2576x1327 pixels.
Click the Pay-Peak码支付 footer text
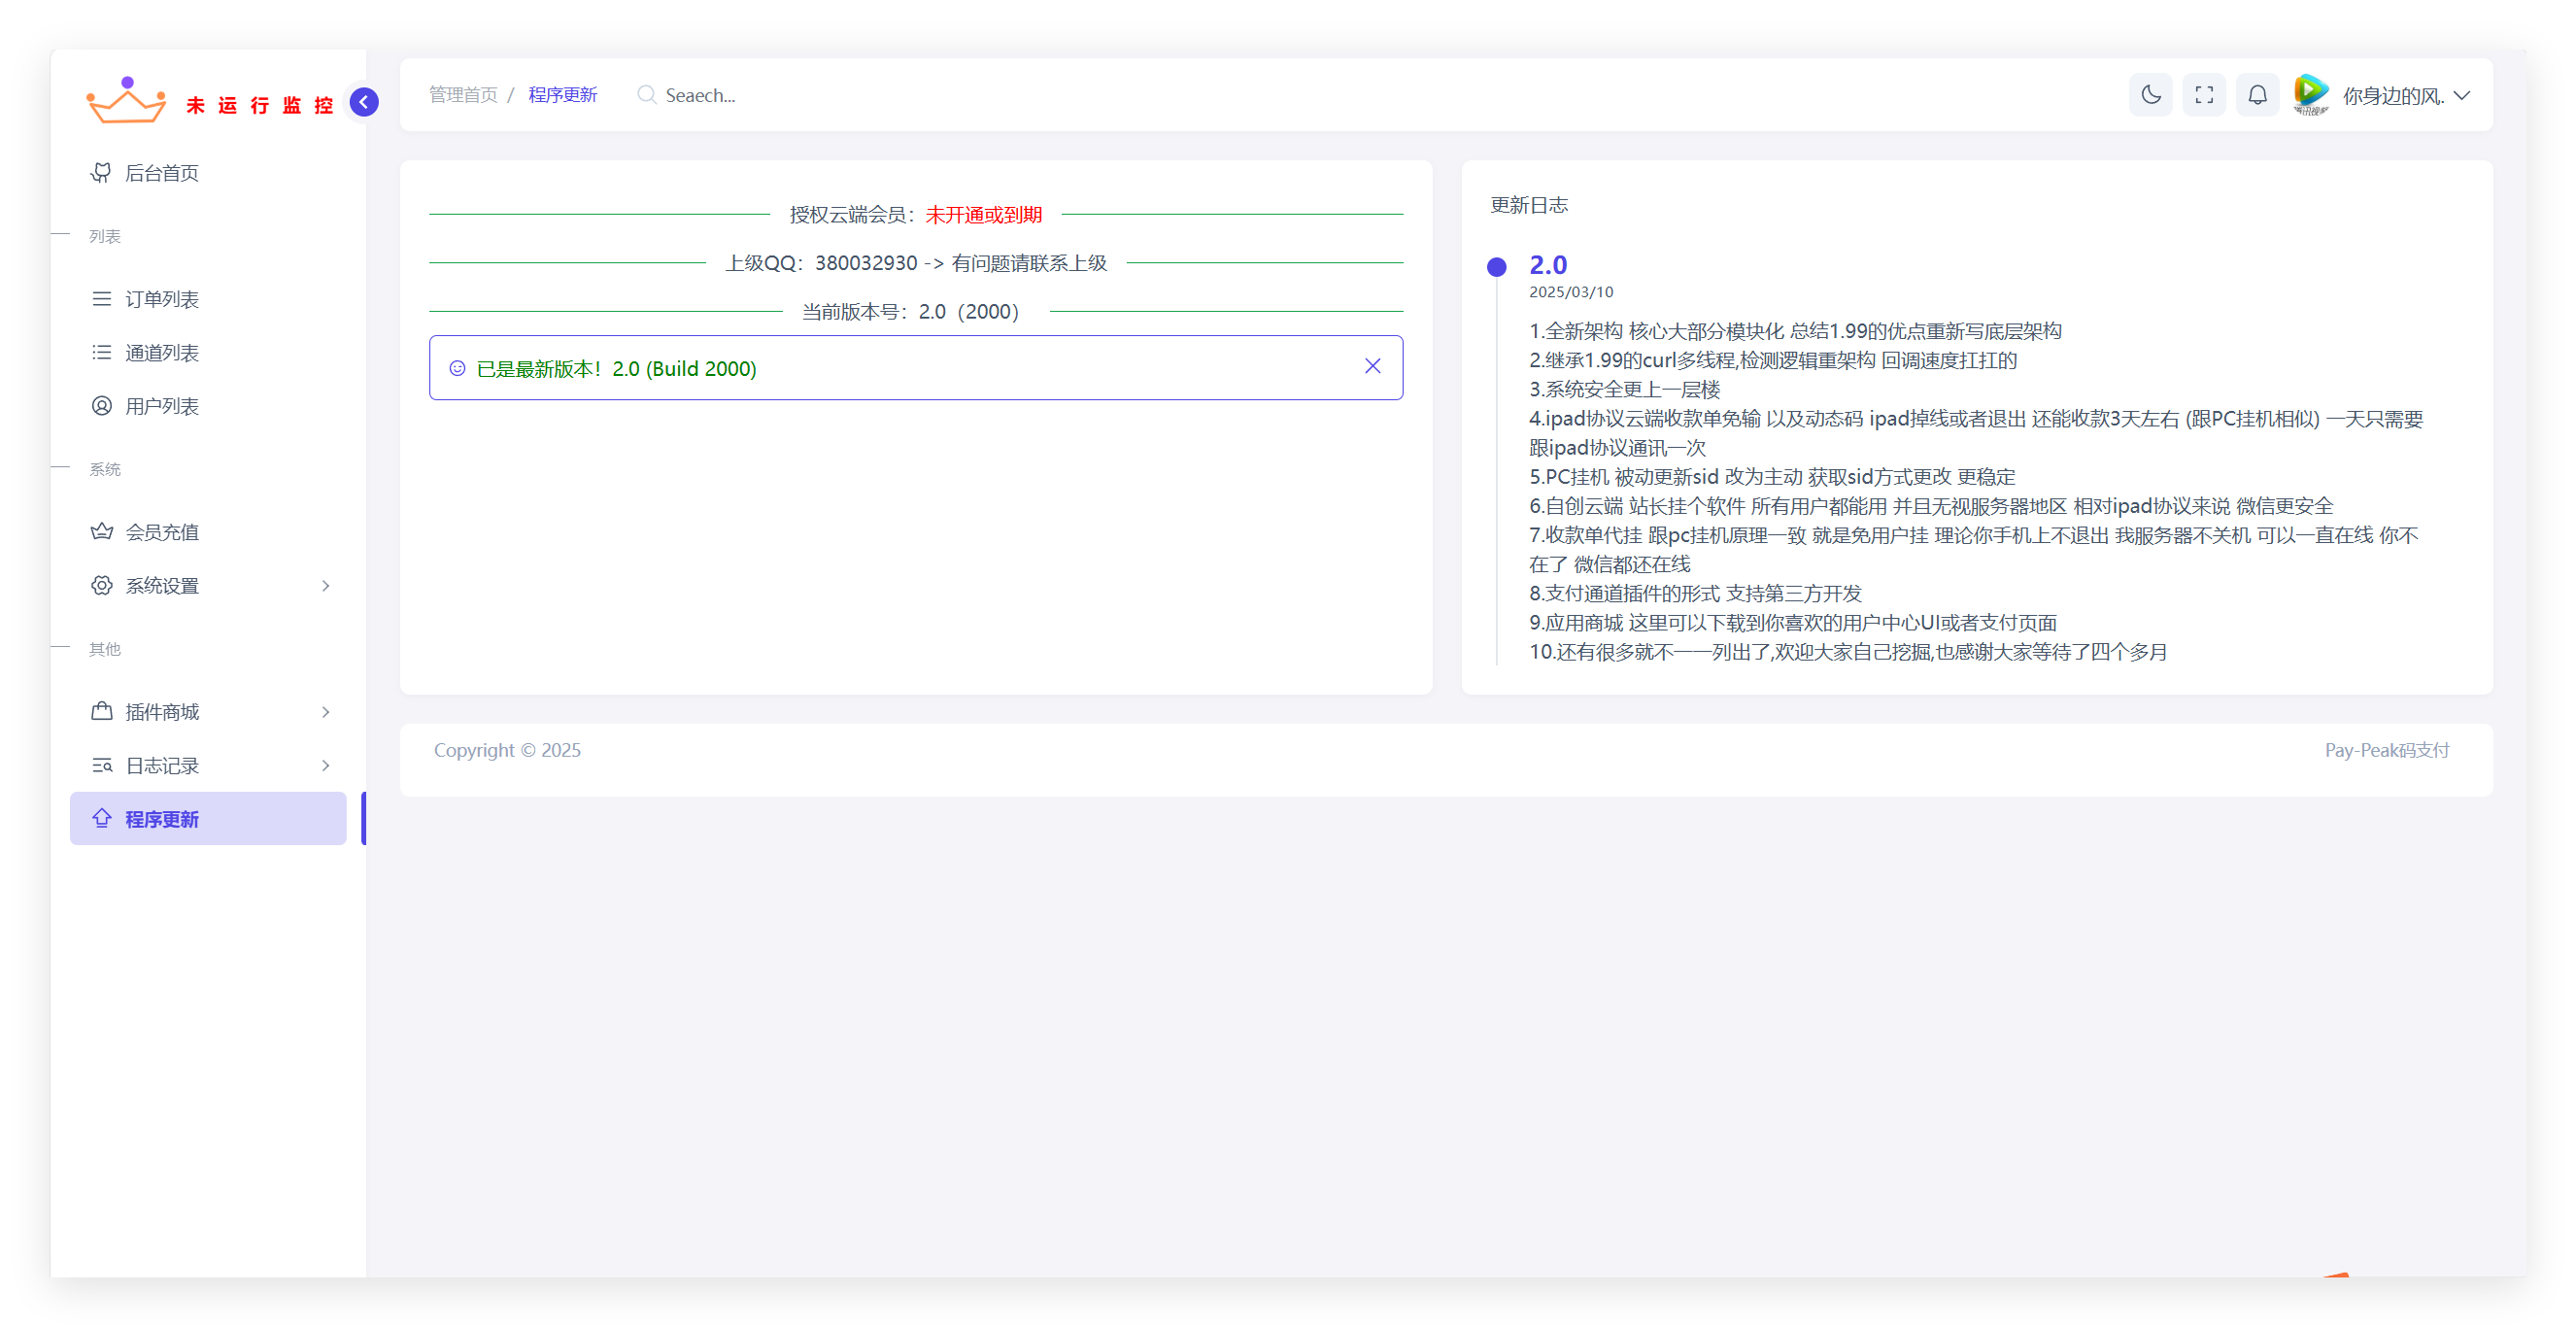(2386, 750)
